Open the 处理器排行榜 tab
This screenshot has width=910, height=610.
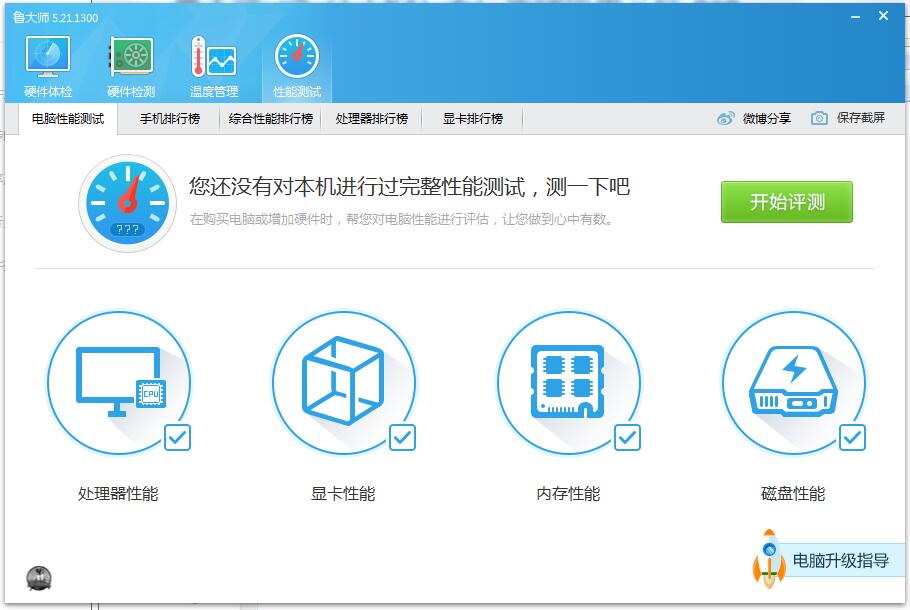371,119
